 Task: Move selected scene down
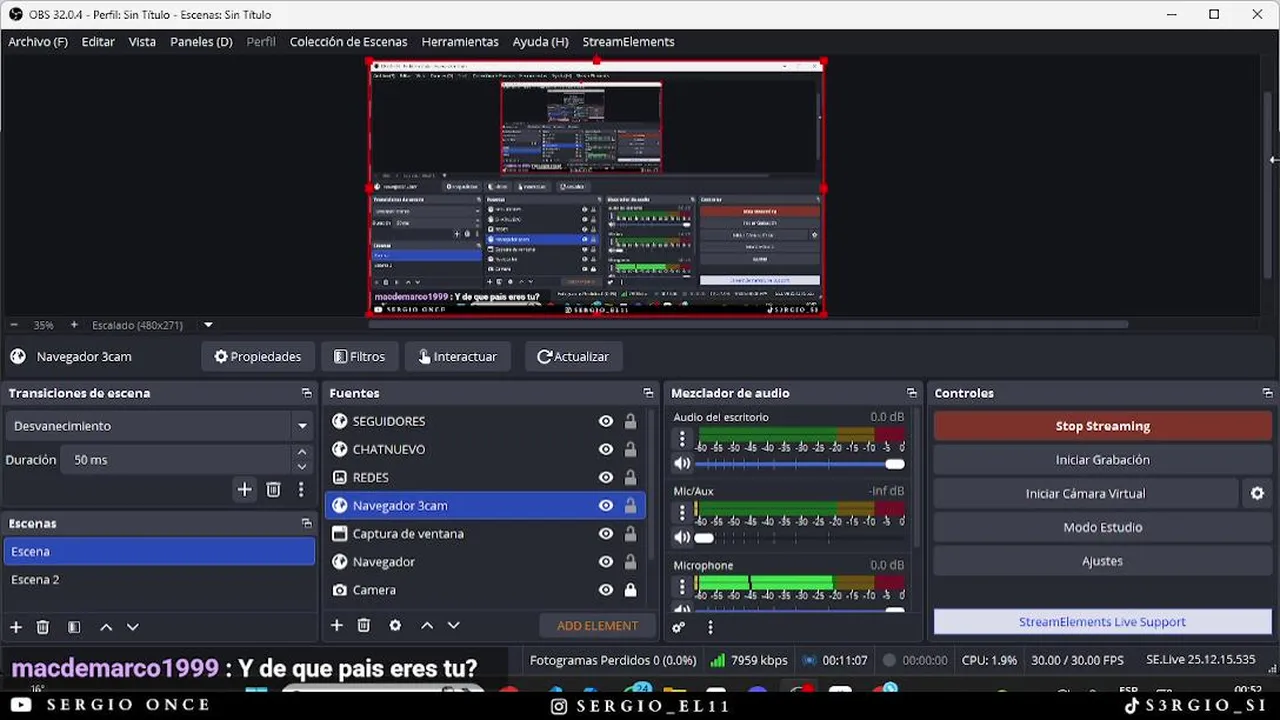132,627
